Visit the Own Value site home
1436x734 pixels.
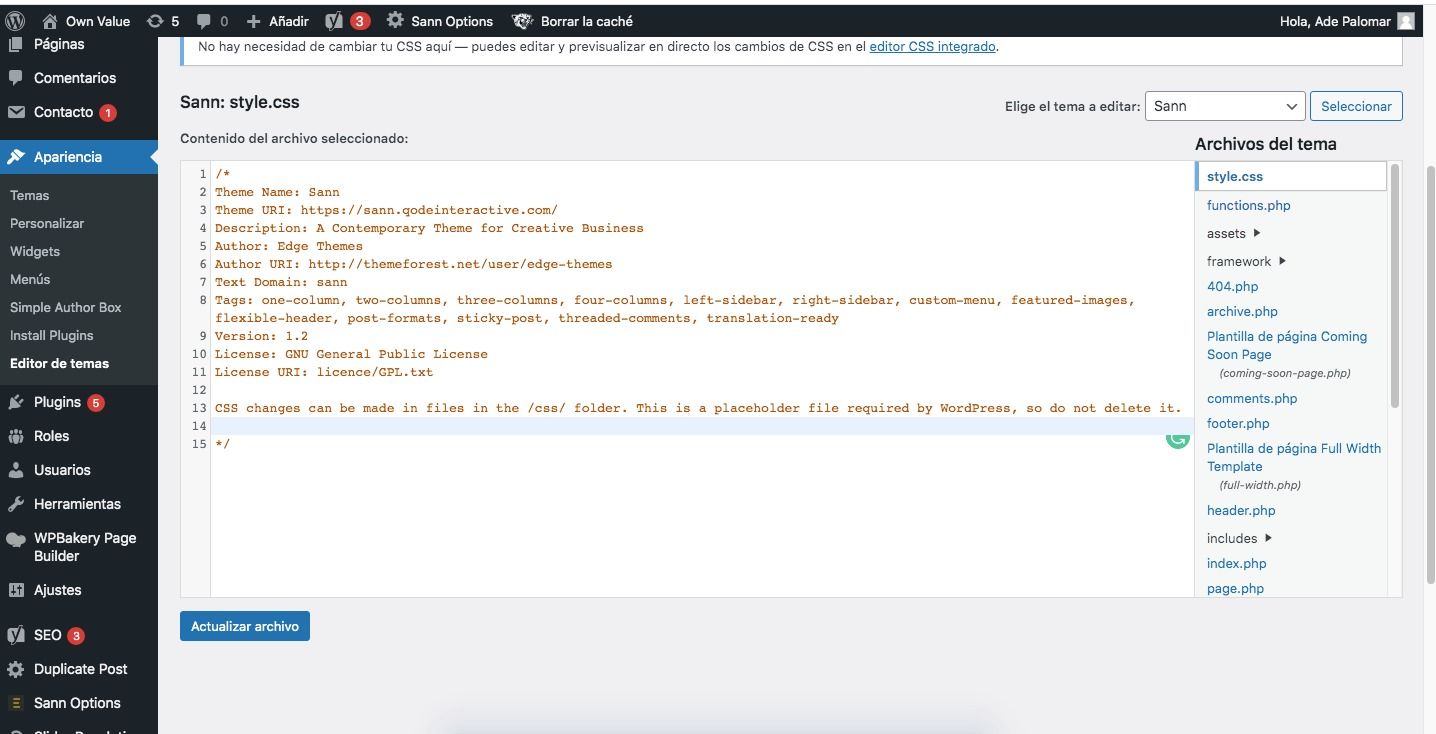tap(86, 21)
